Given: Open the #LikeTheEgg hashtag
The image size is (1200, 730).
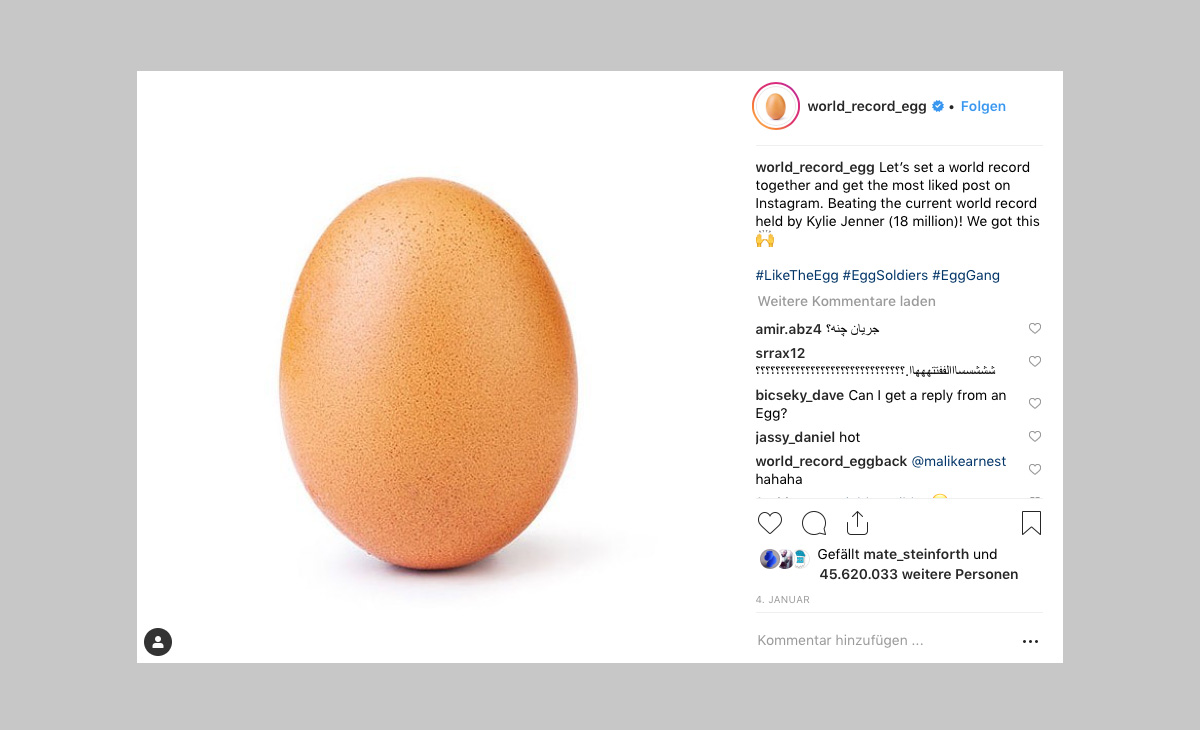Looking at the screenshot, I should pos(796,275).
